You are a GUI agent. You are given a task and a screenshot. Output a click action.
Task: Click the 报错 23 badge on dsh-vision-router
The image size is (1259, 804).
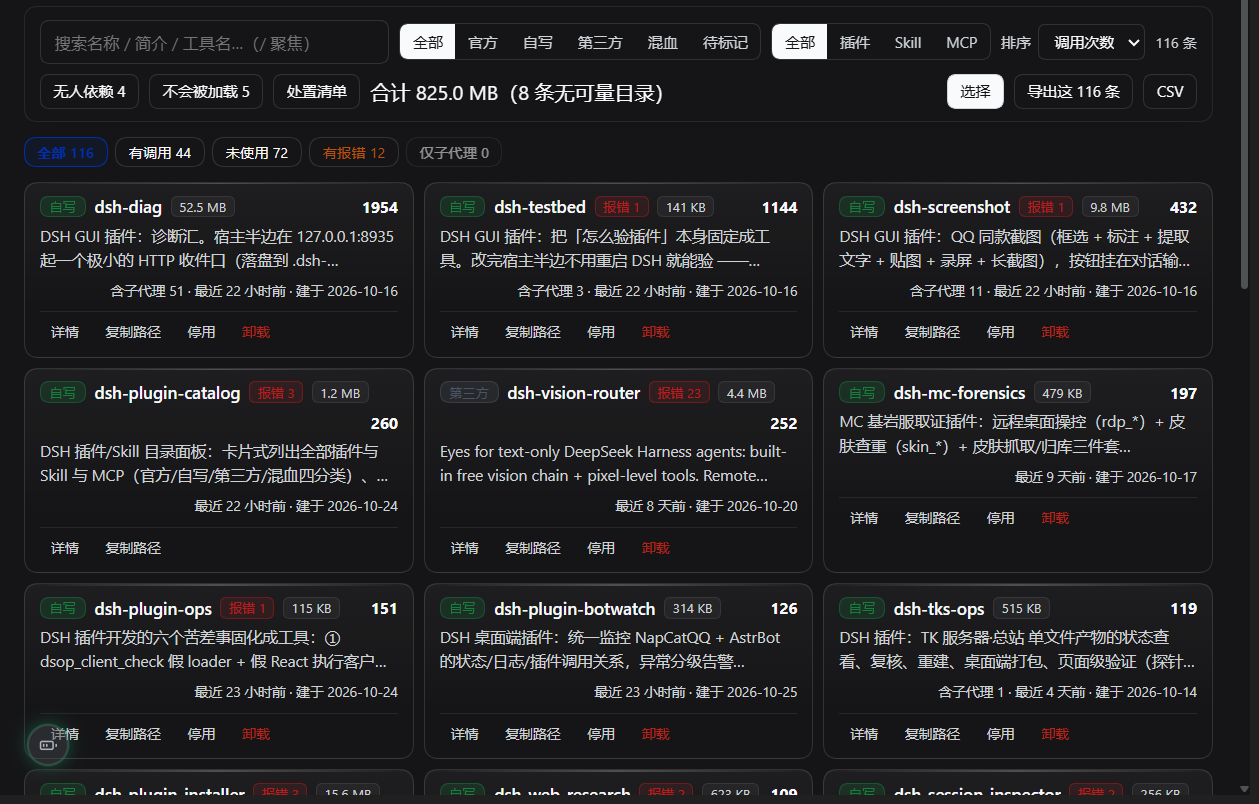pos(680,393)
